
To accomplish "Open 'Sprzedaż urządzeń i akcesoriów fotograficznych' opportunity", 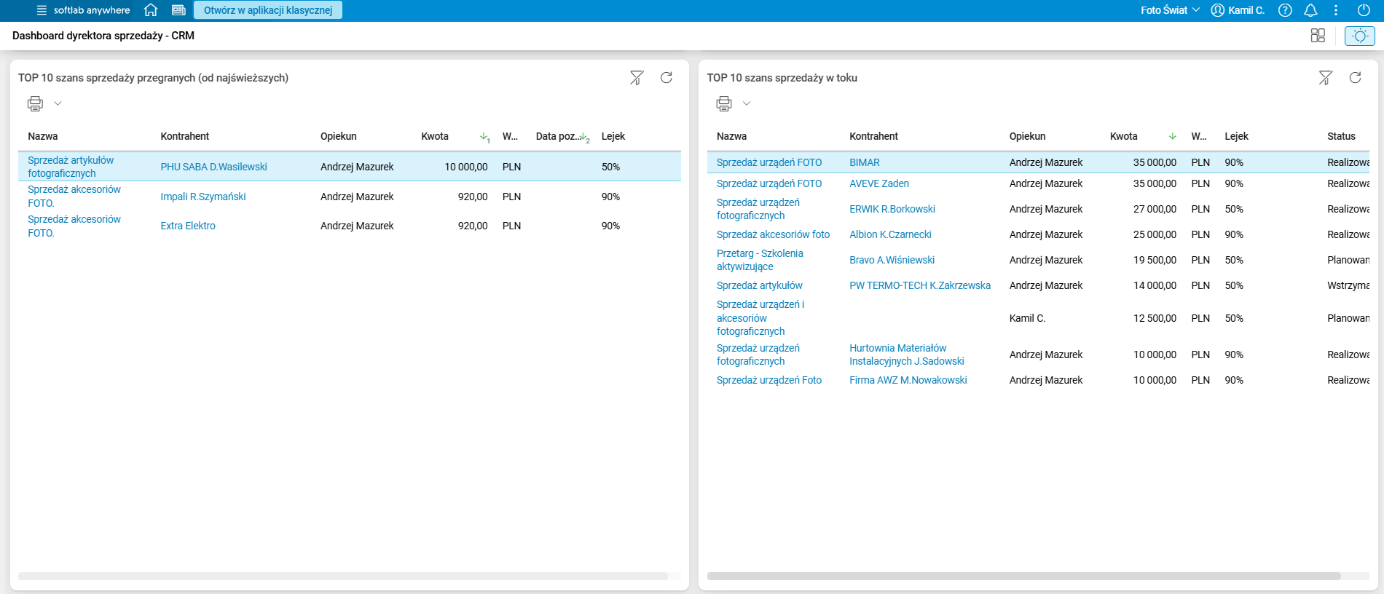I will tap(761, 318).
